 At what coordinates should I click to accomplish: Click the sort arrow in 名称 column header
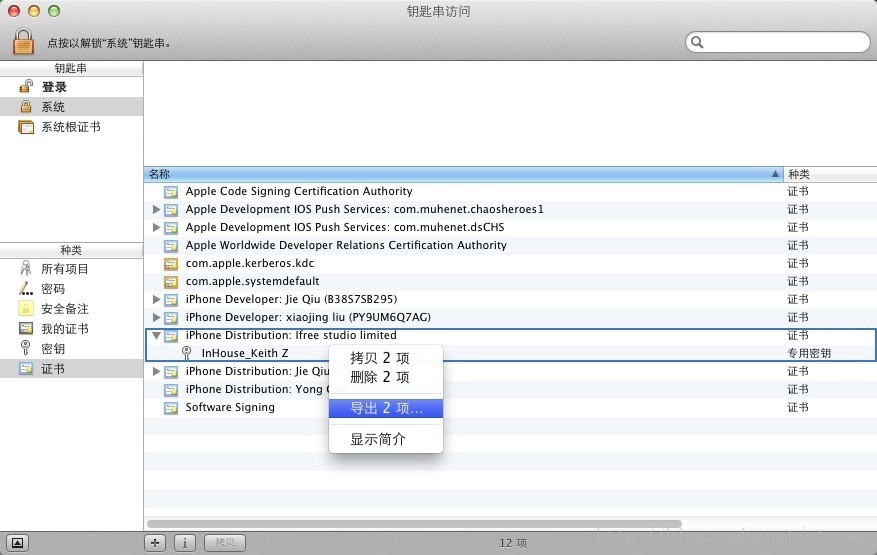click(x=775, y=174)
